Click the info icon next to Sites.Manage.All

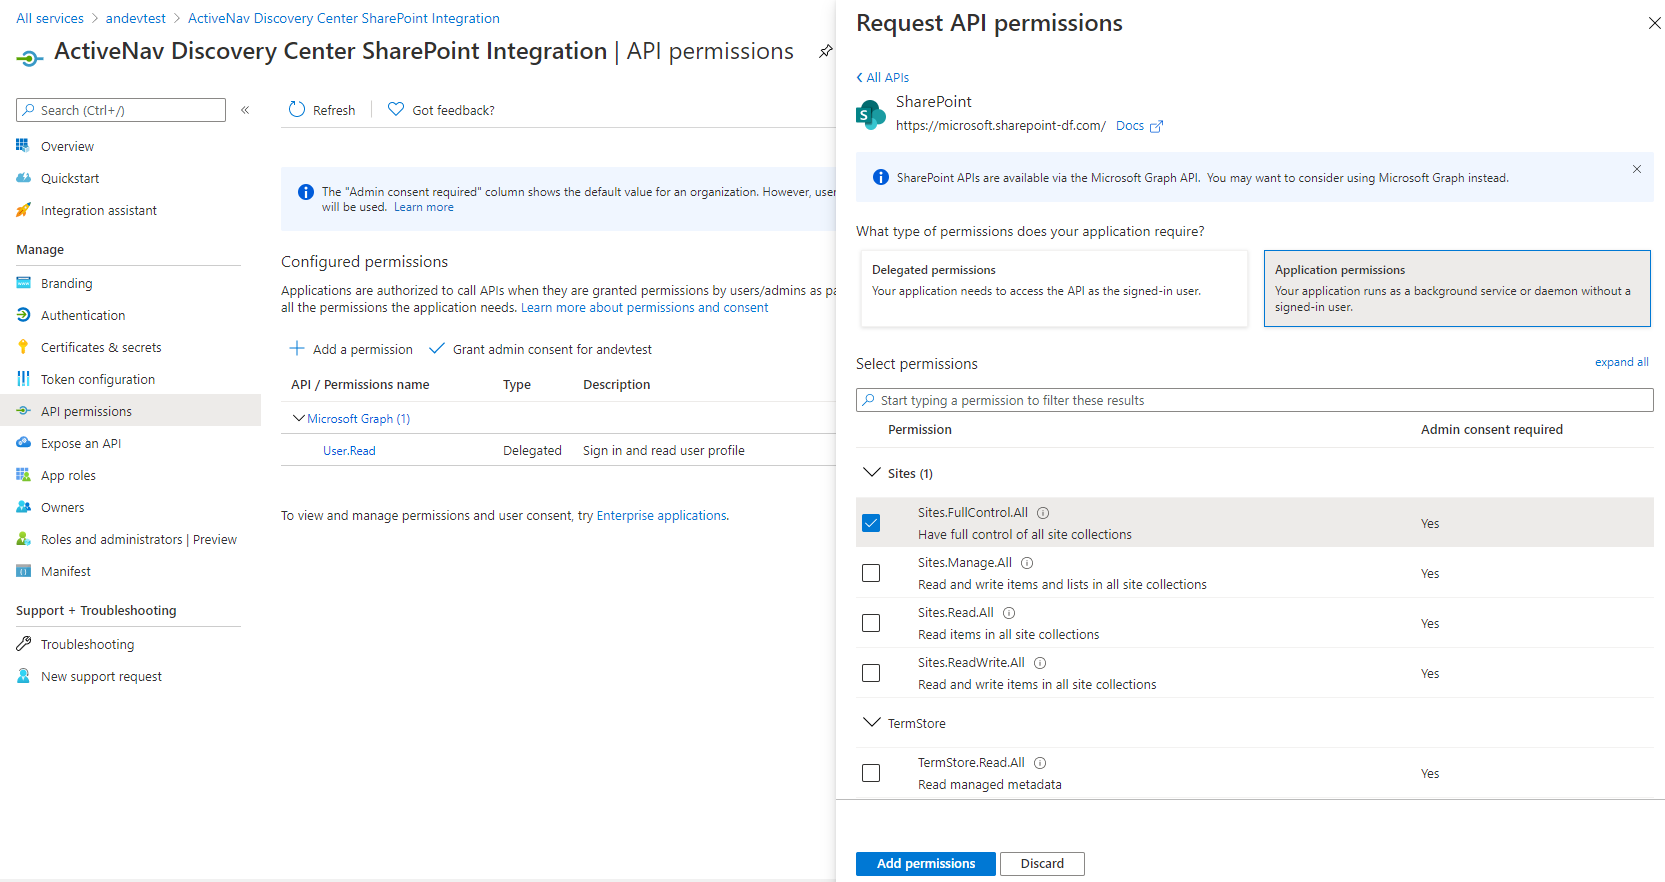1027,563
